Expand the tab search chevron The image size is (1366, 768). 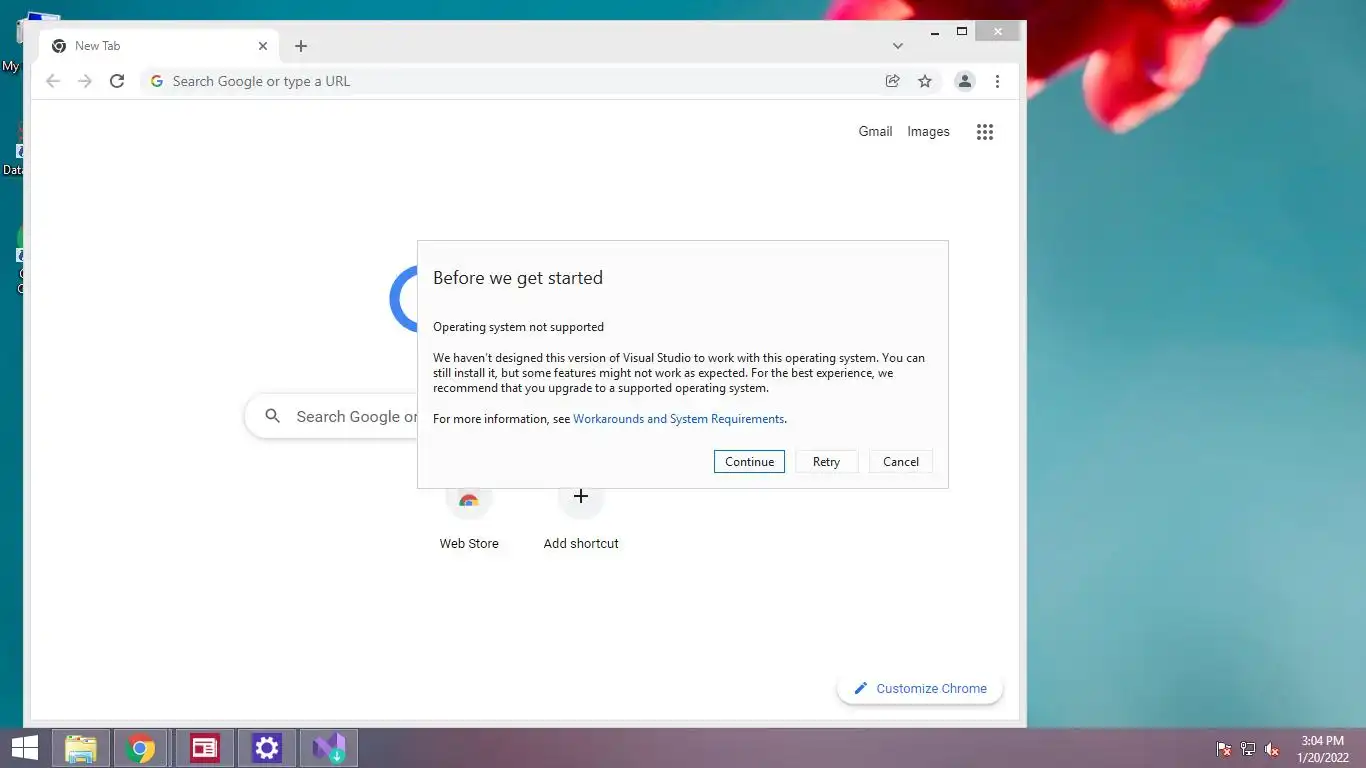(x=898, y=46)
